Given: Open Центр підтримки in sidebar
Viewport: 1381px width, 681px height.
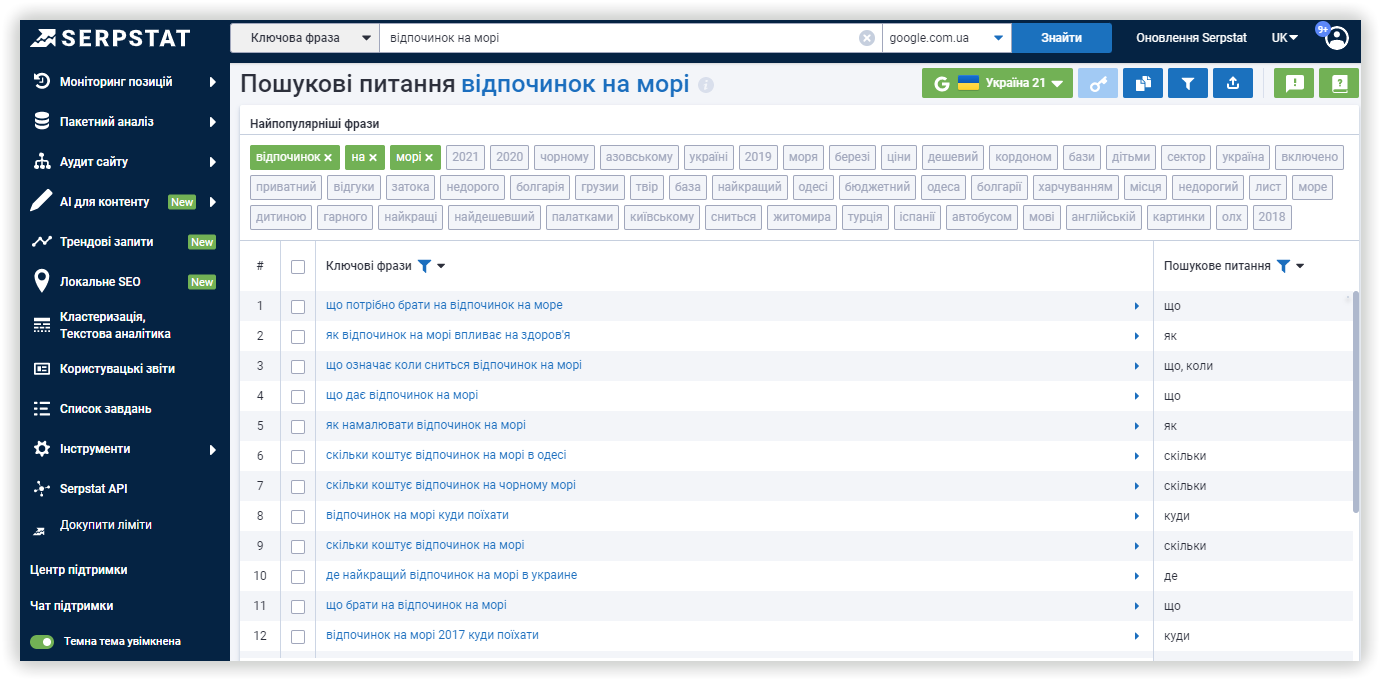Looking at the screenshot, I should [x=79, y=570].
